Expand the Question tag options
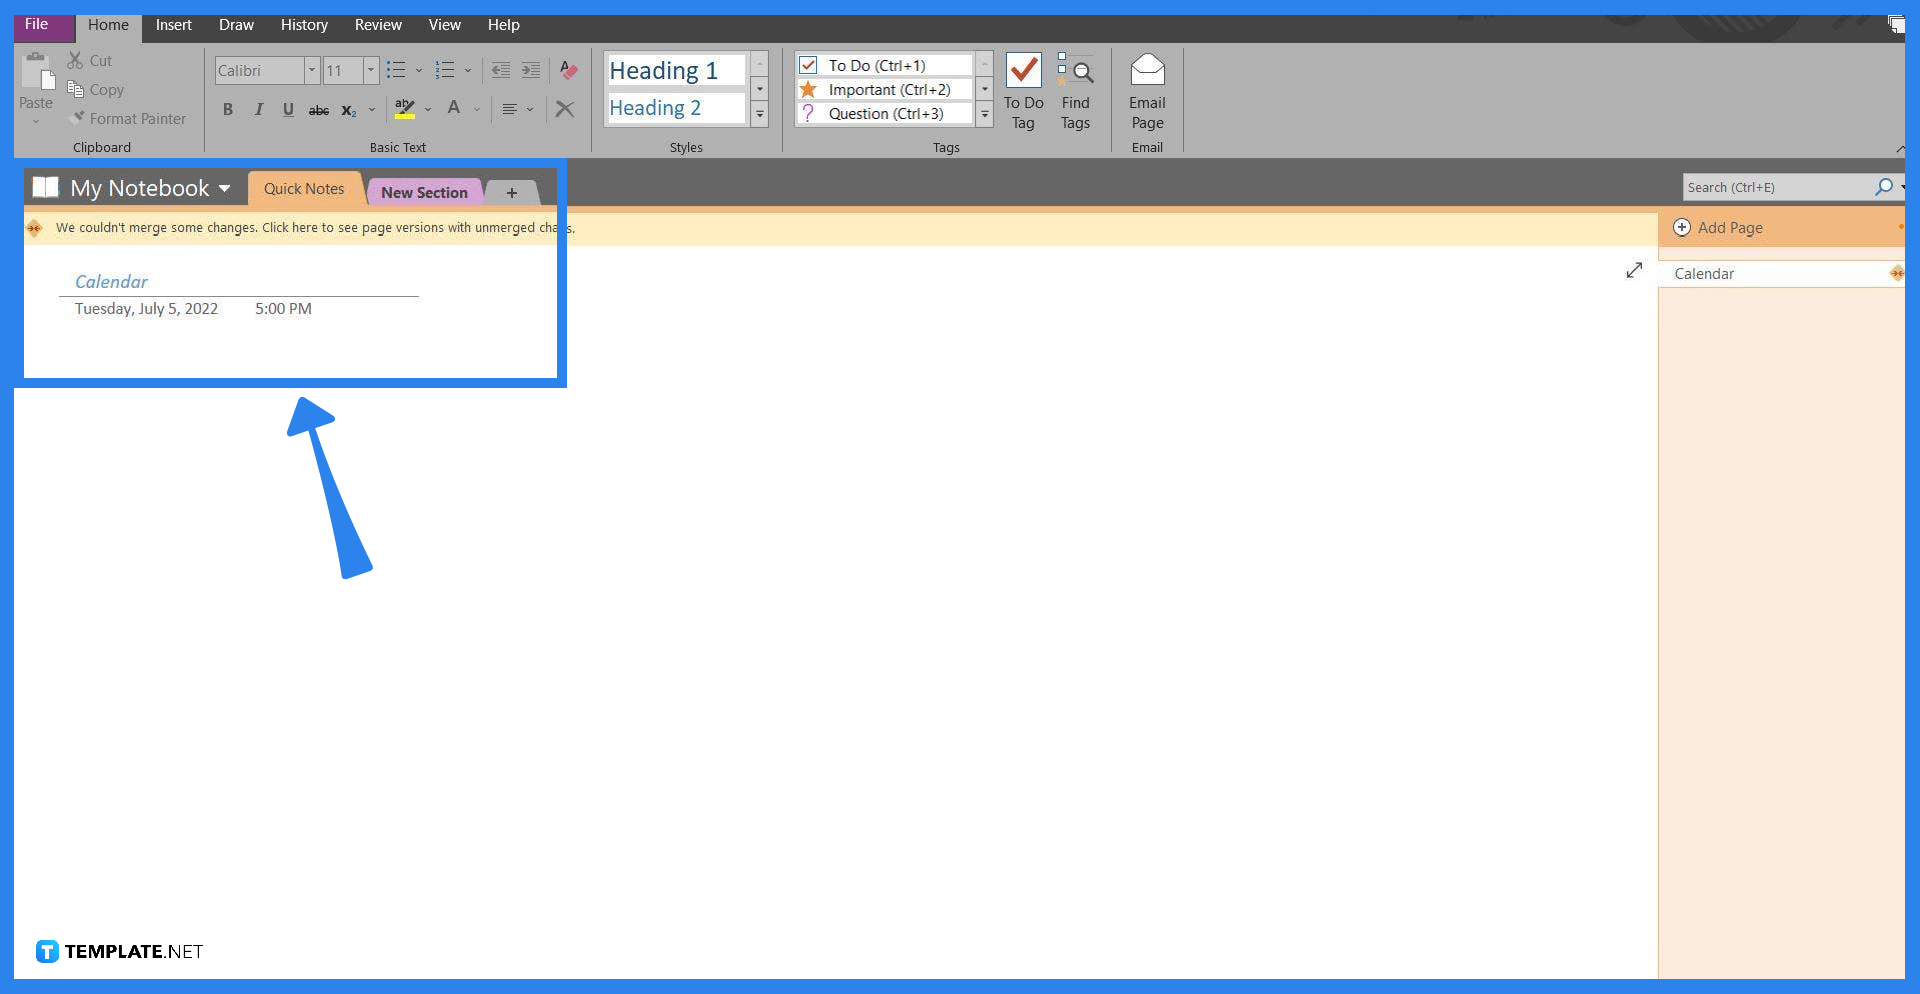 (984, 113)
